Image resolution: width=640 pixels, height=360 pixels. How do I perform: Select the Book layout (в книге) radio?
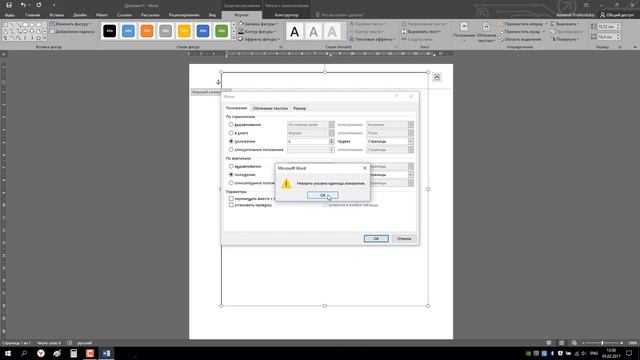[231, 133]
